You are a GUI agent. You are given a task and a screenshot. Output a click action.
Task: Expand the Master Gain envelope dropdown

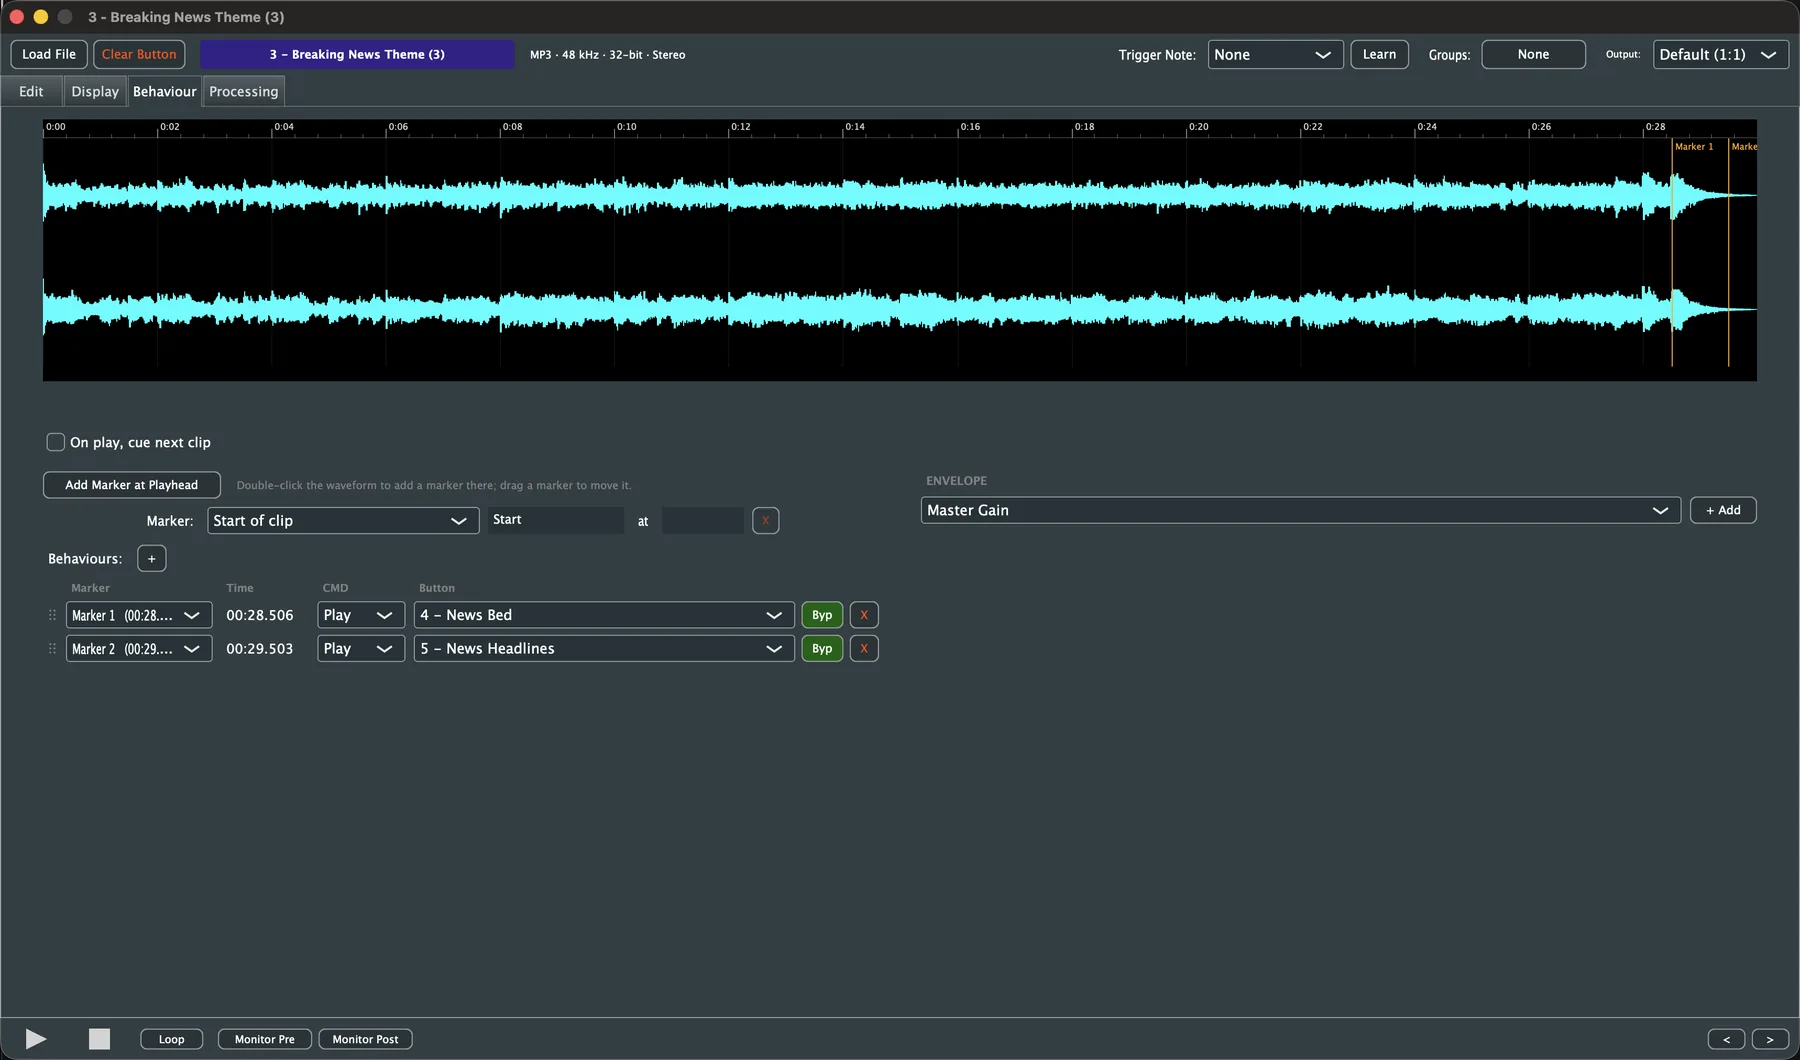click(1300, 510)
